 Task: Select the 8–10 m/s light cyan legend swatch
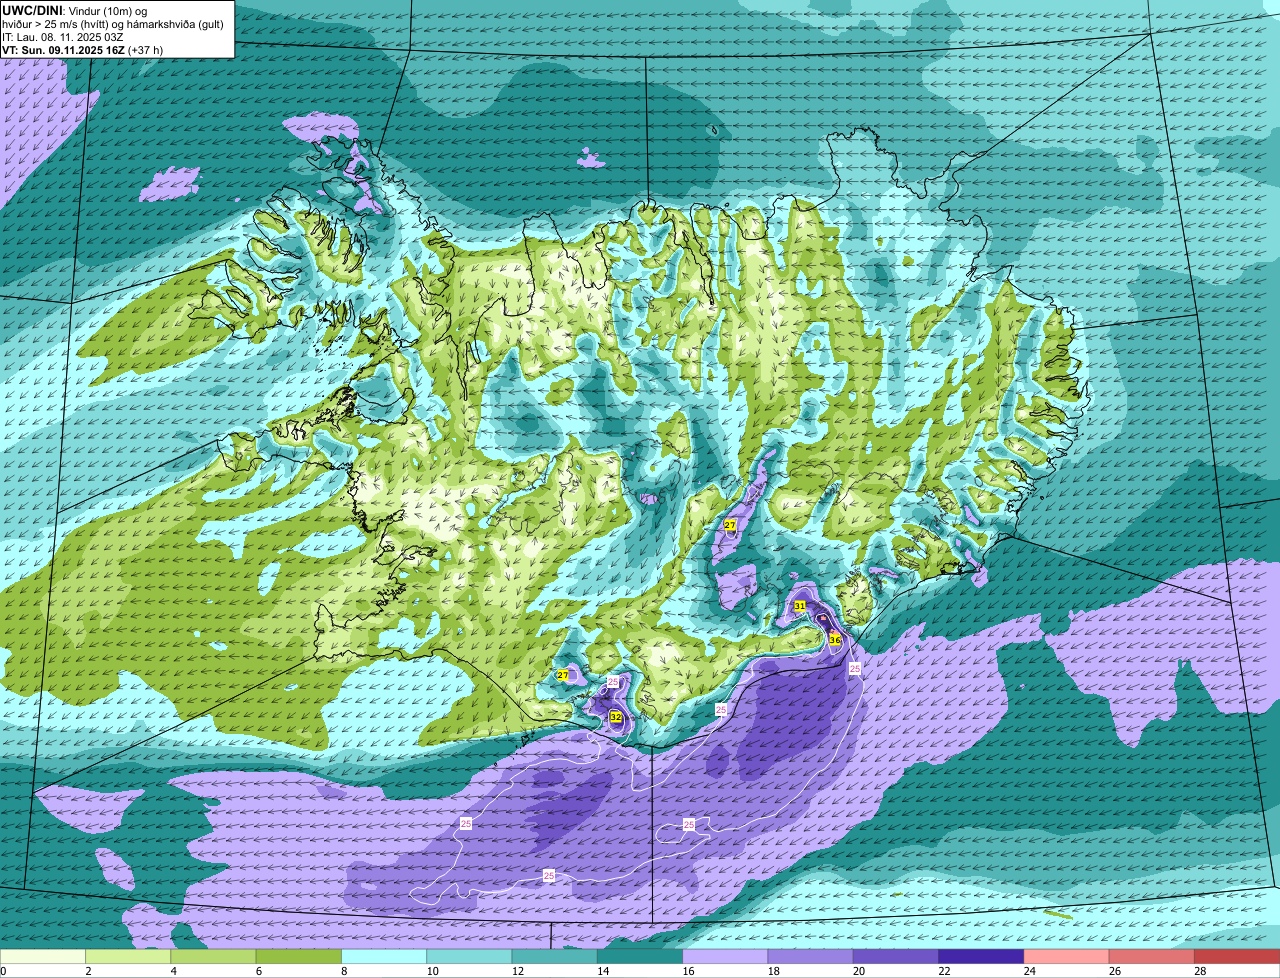(x=384, y=956)
